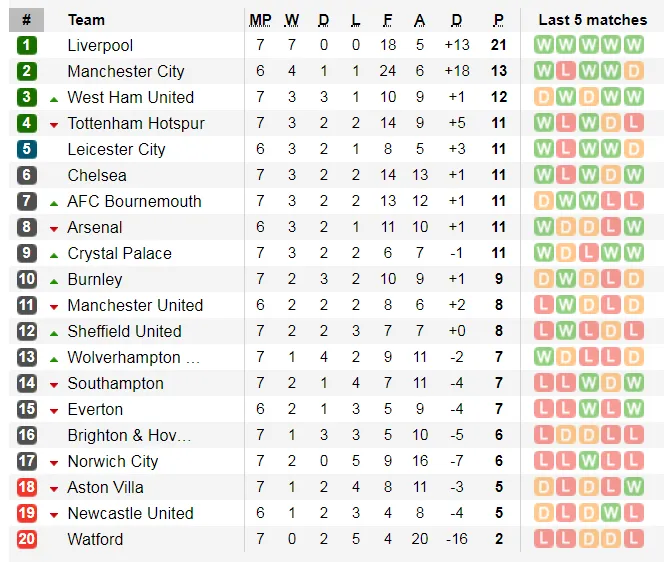The image size is (664, 562).
Task: Click the red down arrow beside Tottenham Hotspur
Action: click(x=54, y=124)
